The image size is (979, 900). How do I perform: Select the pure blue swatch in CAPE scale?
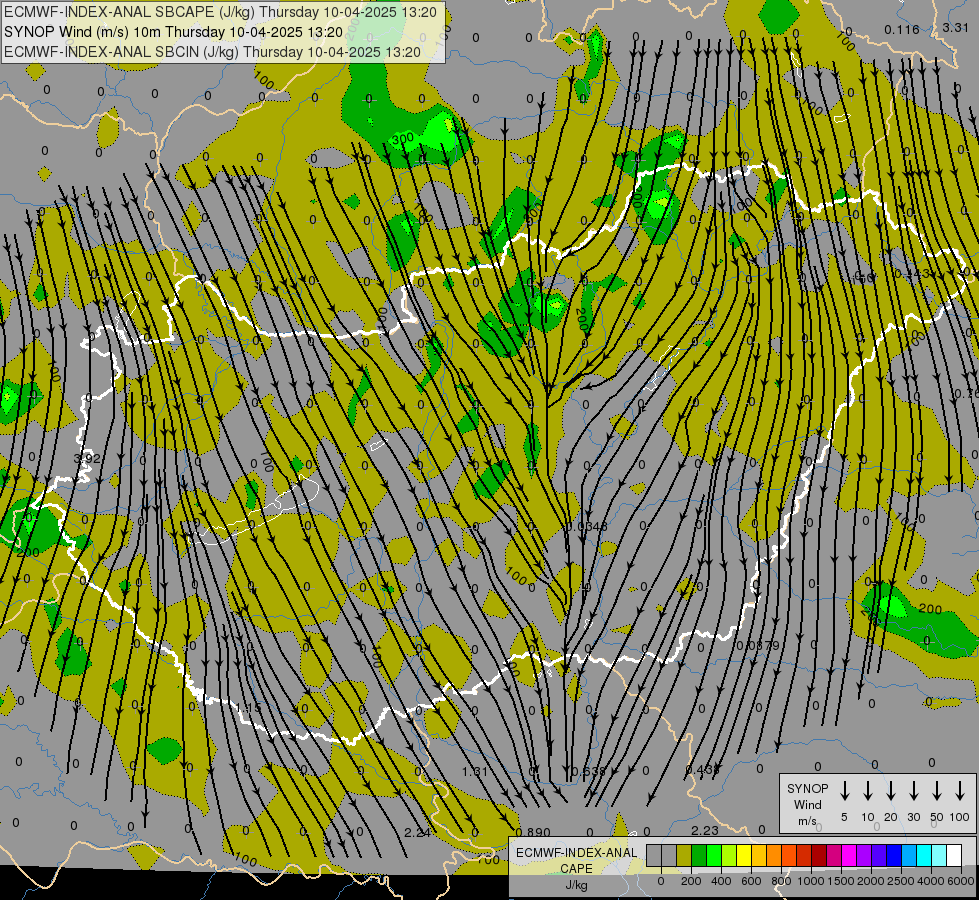[x=894, y=855]
